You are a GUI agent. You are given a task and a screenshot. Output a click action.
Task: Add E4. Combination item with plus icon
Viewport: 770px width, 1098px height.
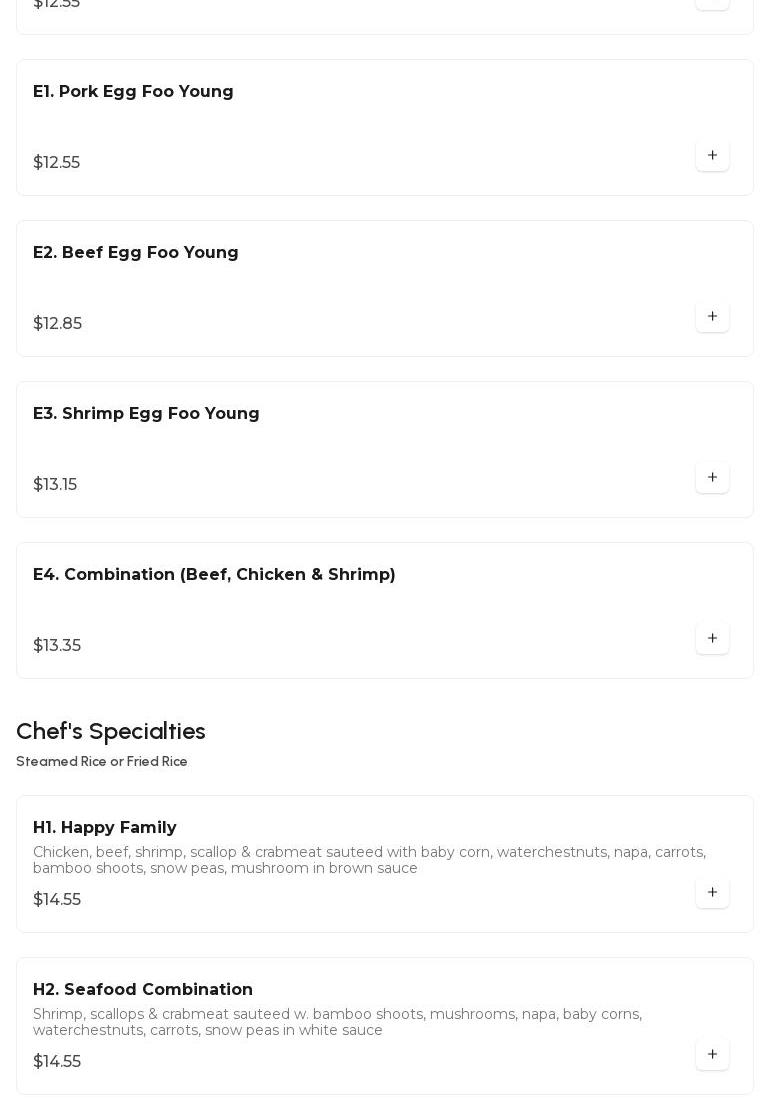tap(712, 638)
